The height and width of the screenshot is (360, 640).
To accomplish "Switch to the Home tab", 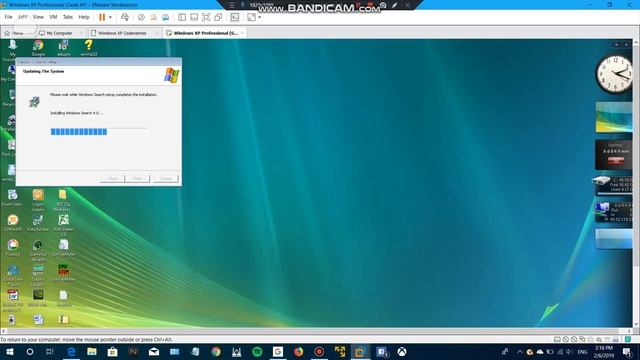I will pyautogui.click(x=18, y=33).
